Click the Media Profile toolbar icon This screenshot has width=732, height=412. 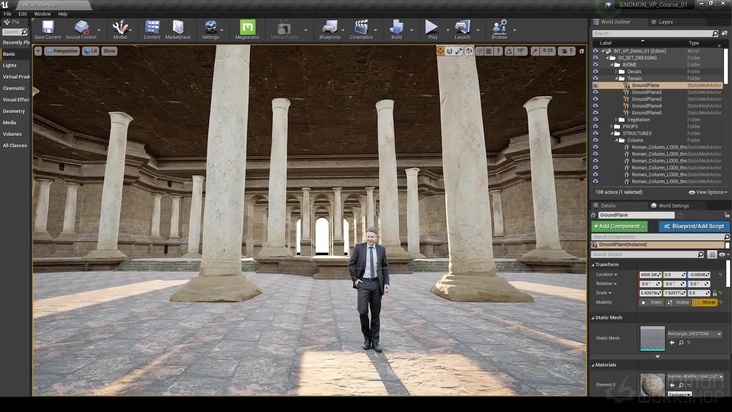click(x=284, y=28)
